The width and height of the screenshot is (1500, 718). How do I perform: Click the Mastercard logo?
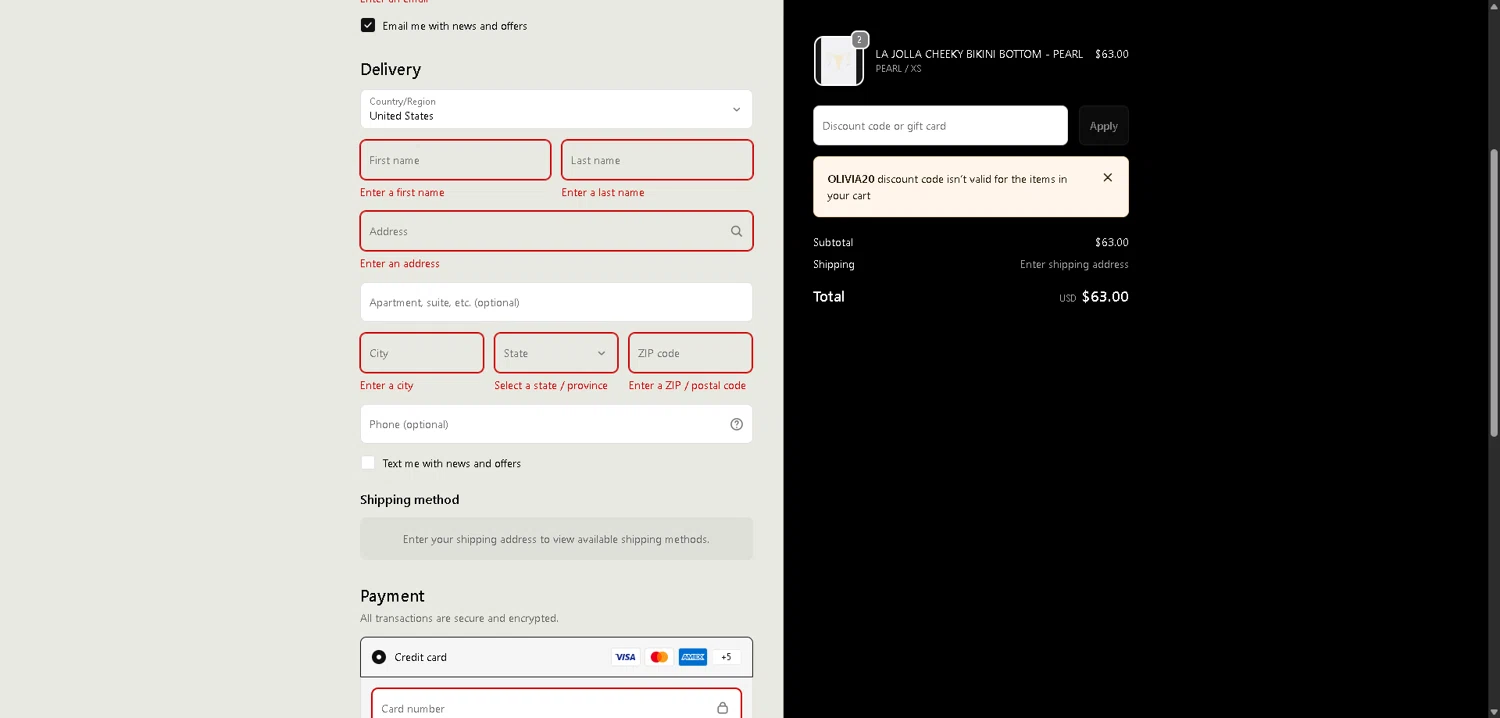(x=659, y=657)
